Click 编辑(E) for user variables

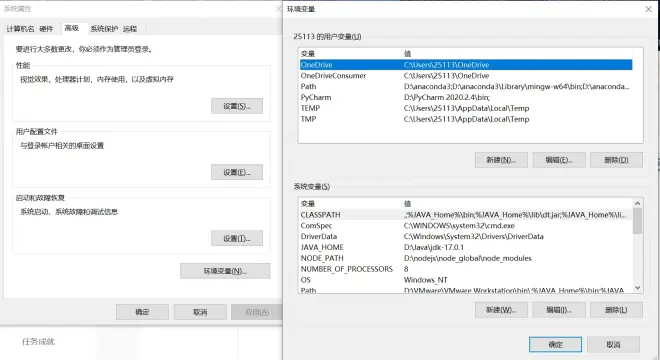[x=559, y=160]
